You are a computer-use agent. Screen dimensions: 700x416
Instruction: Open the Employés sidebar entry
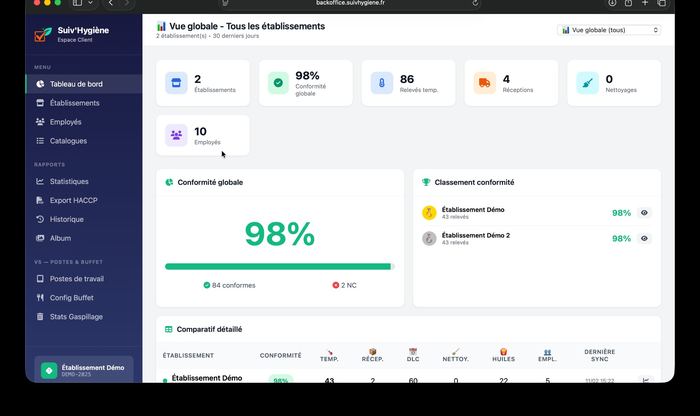(83, 122)
